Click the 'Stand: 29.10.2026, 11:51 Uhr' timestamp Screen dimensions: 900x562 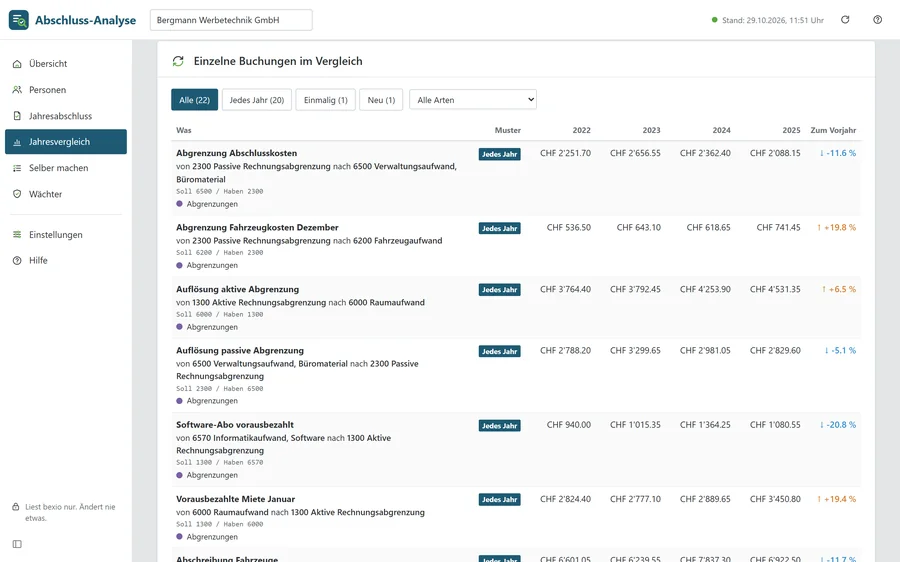[773, 20]
